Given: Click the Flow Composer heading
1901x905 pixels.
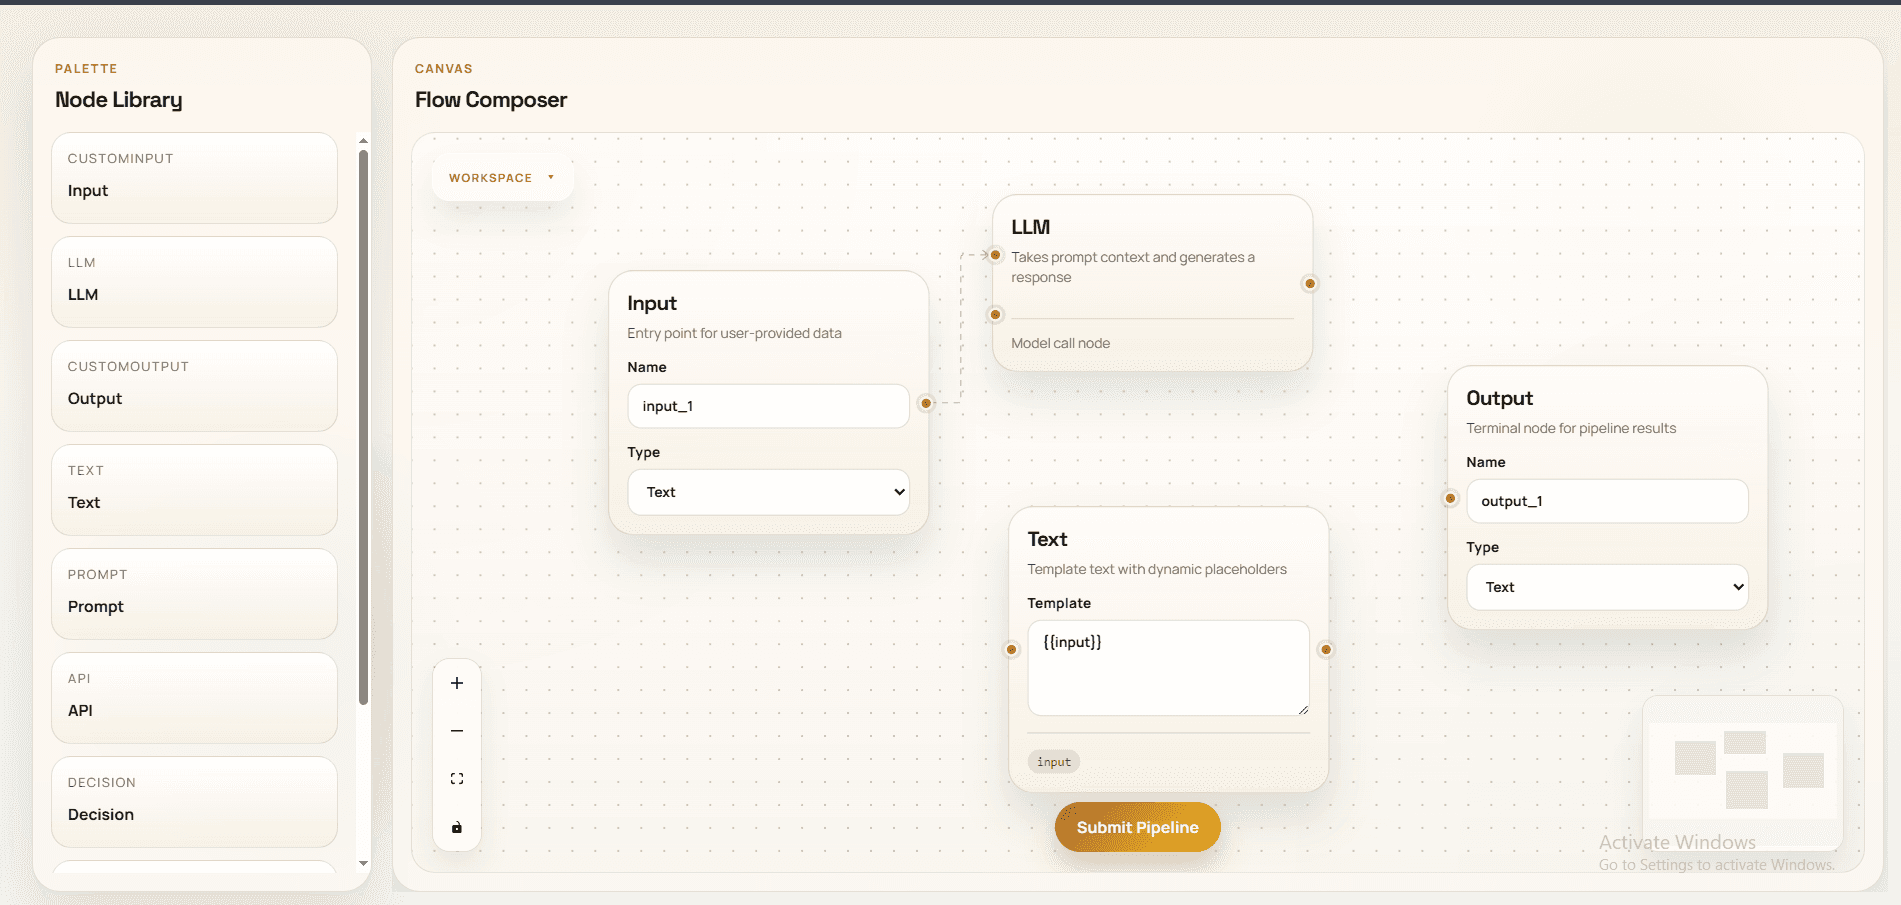Looking at the screenshot, I should tap(491, 100).
